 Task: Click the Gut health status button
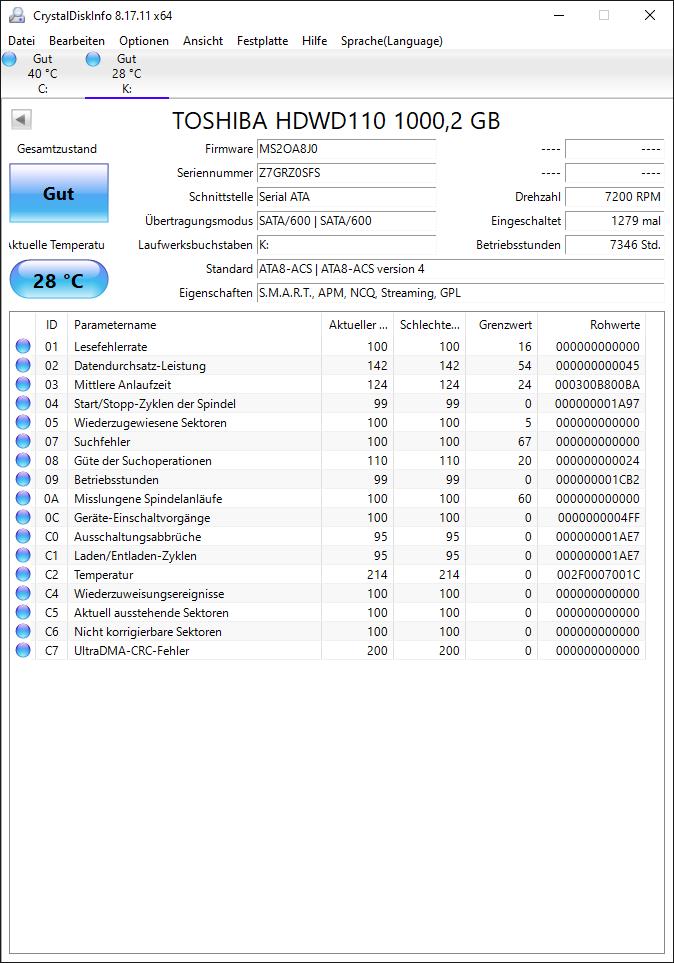click(x=59, y=193)
